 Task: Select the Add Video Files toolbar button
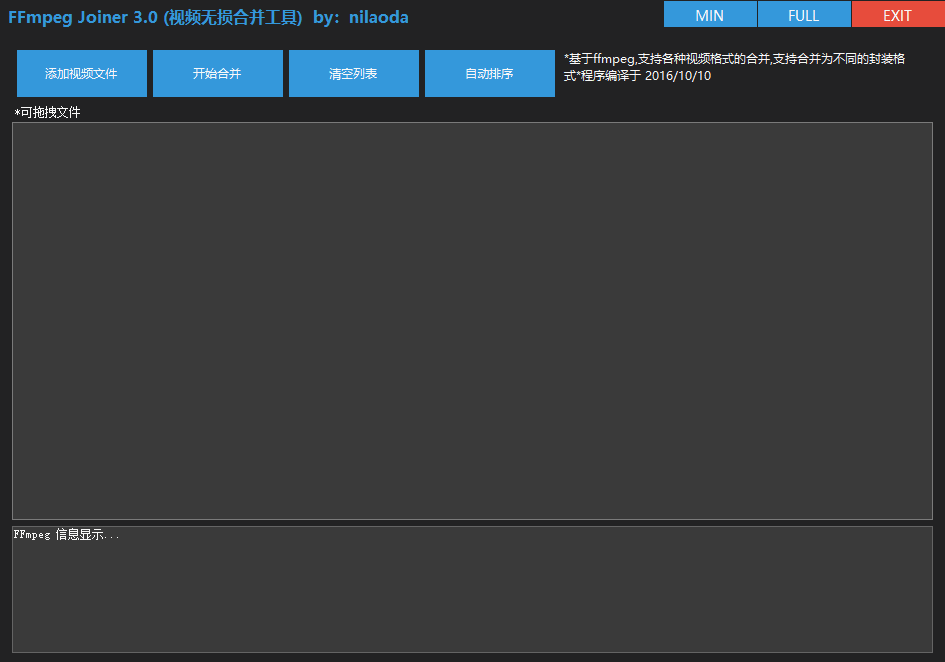81,73
